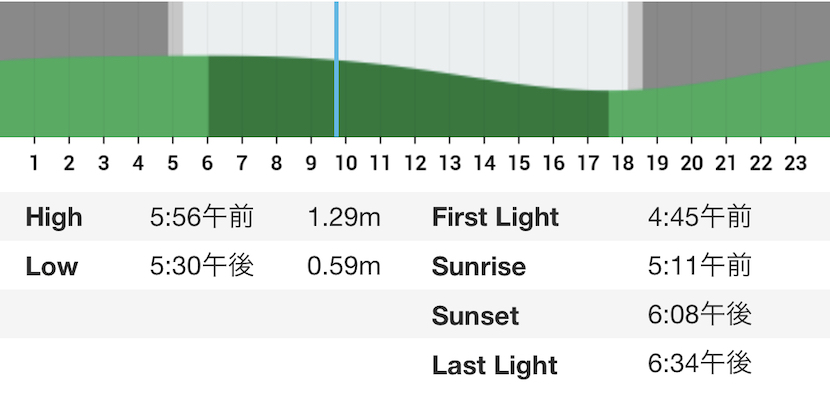Click the Low tide row label
830x401 pixels.
click(52, 266)
